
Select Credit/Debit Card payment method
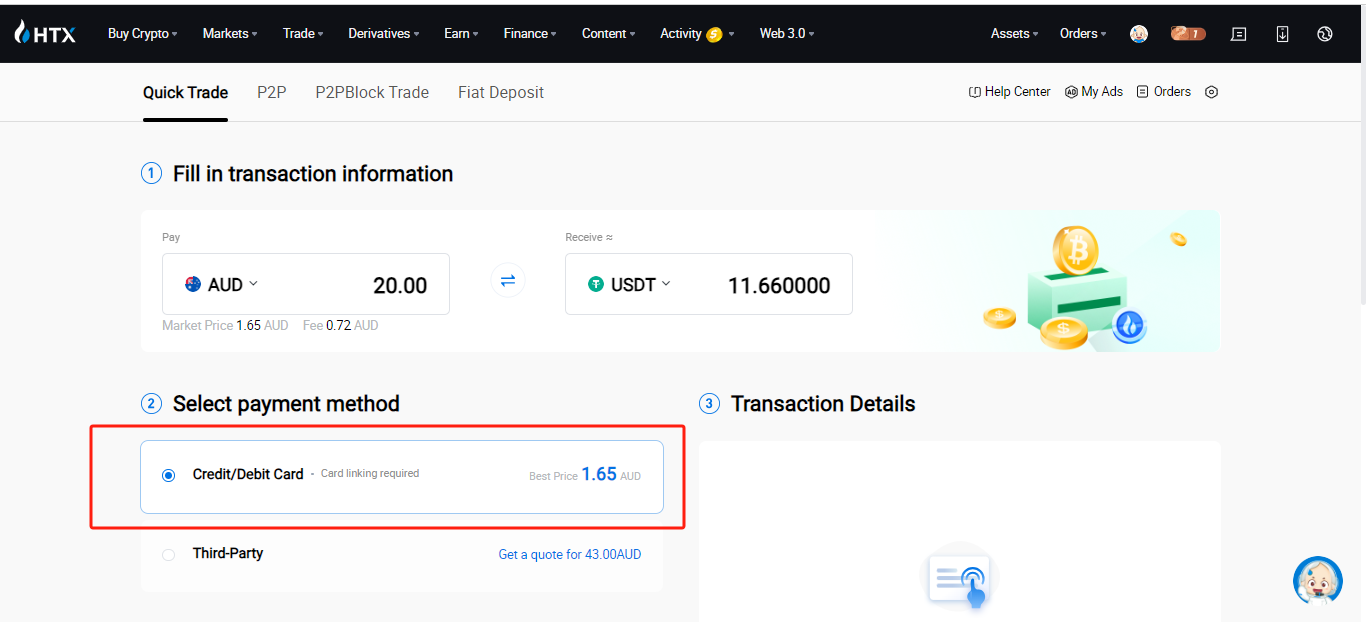(x=168, y=476)
